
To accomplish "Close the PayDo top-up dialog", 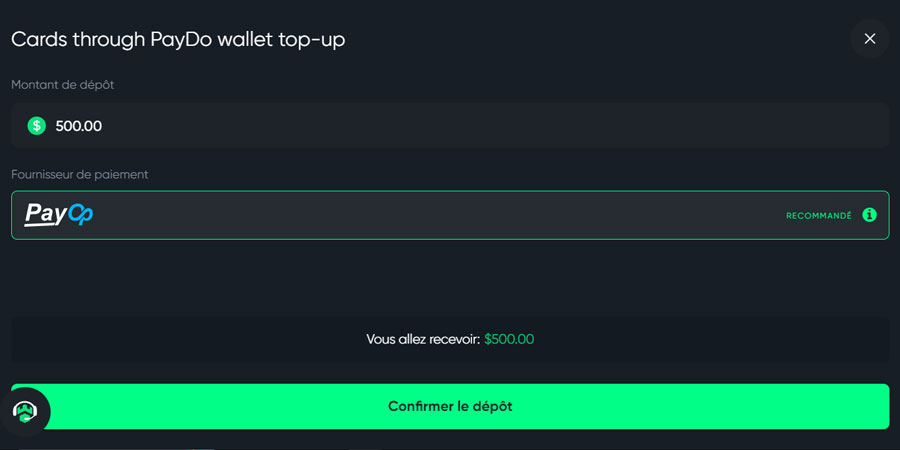I will pos(869,39).
